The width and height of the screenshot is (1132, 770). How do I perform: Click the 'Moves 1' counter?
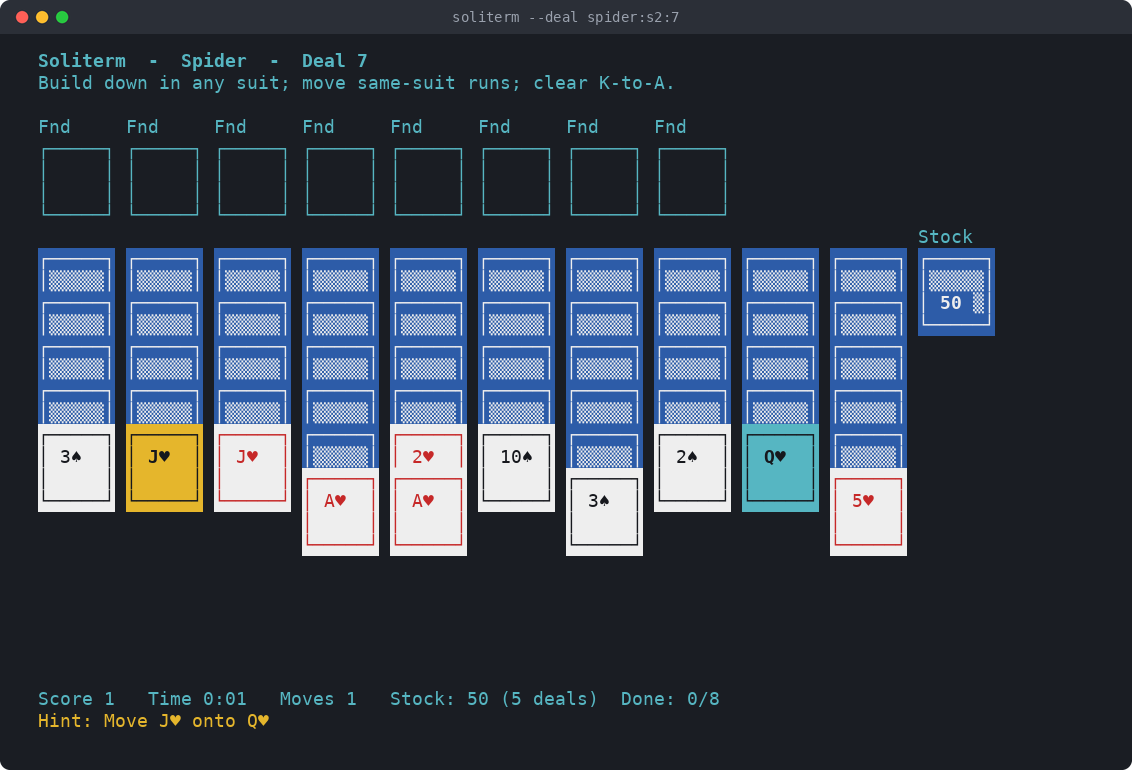click(x=318, y=699)
